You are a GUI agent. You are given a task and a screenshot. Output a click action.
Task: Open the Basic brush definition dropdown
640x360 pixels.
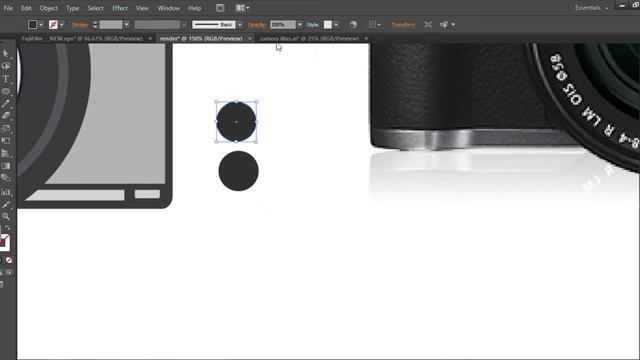pyautogui.click(x=240, y=25)
